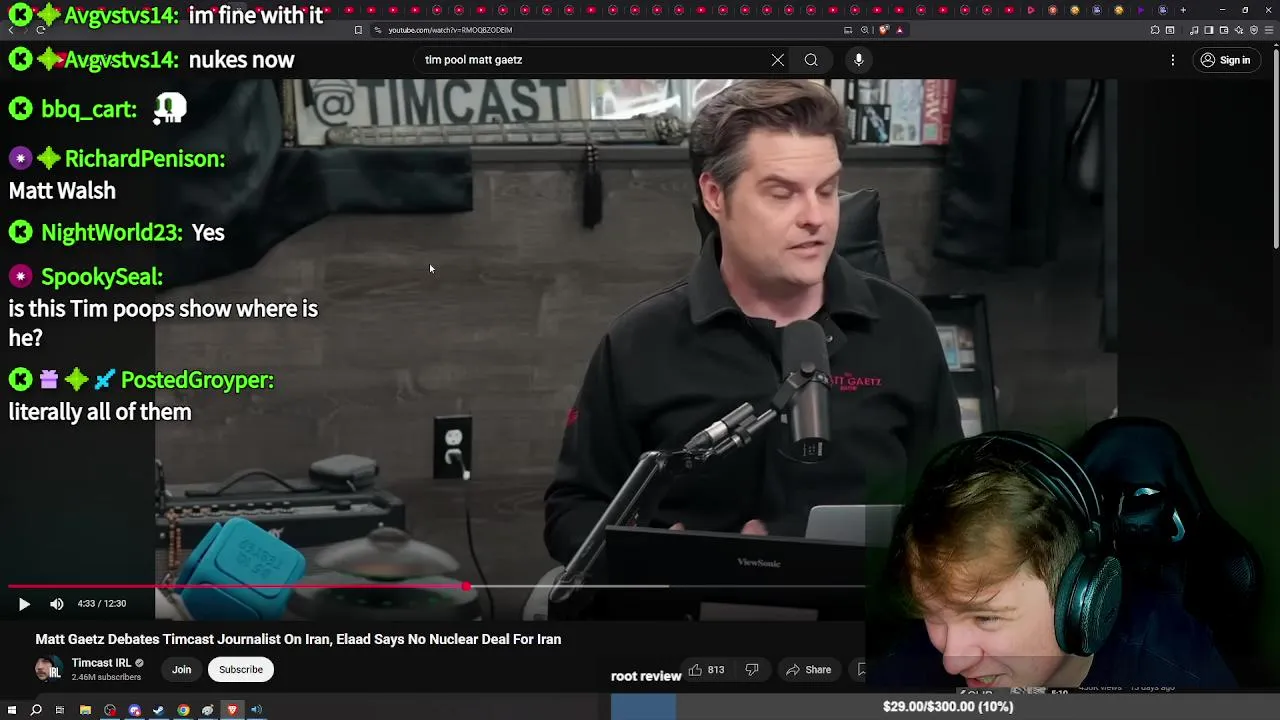1280x720 pixels.
Task: Open the speaker app on the taskbar
Action: point(256,710)
